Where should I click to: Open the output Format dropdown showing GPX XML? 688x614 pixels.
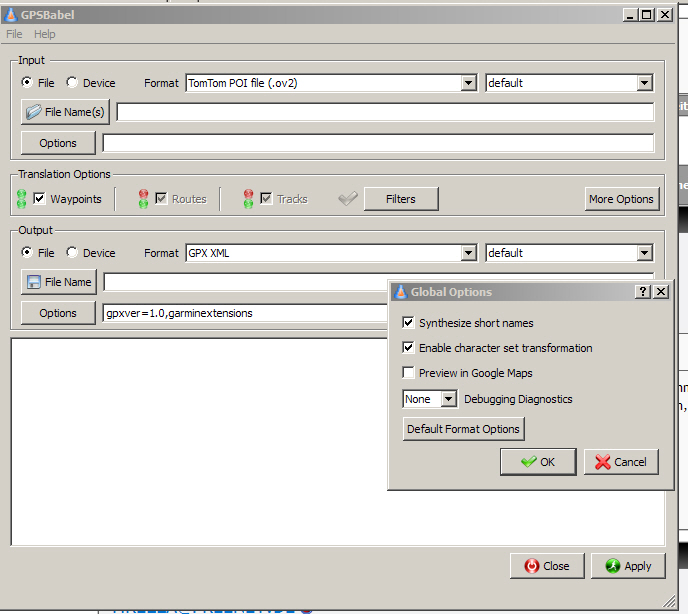tap(331, 253)
